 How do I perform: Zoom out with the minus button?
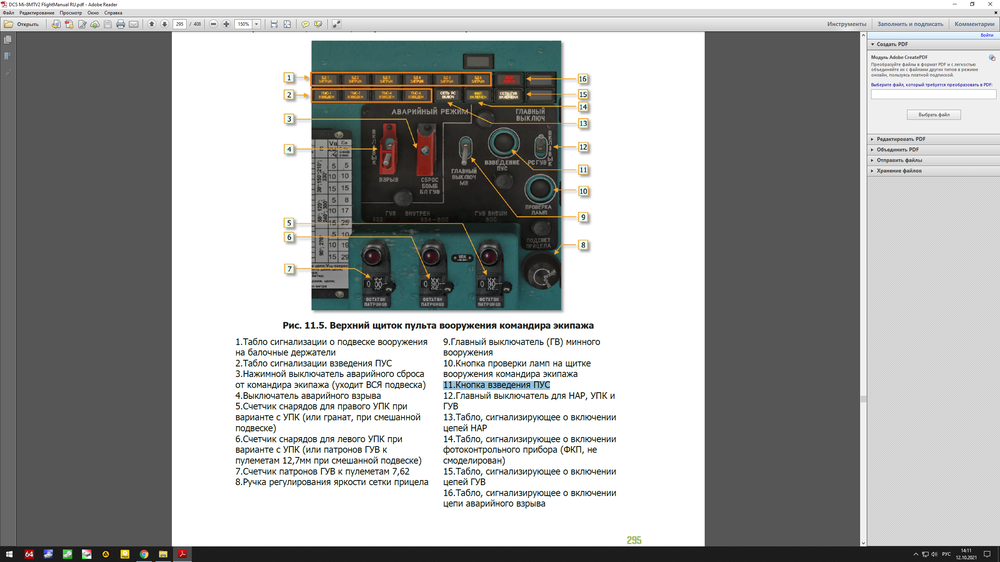[214, 24]
